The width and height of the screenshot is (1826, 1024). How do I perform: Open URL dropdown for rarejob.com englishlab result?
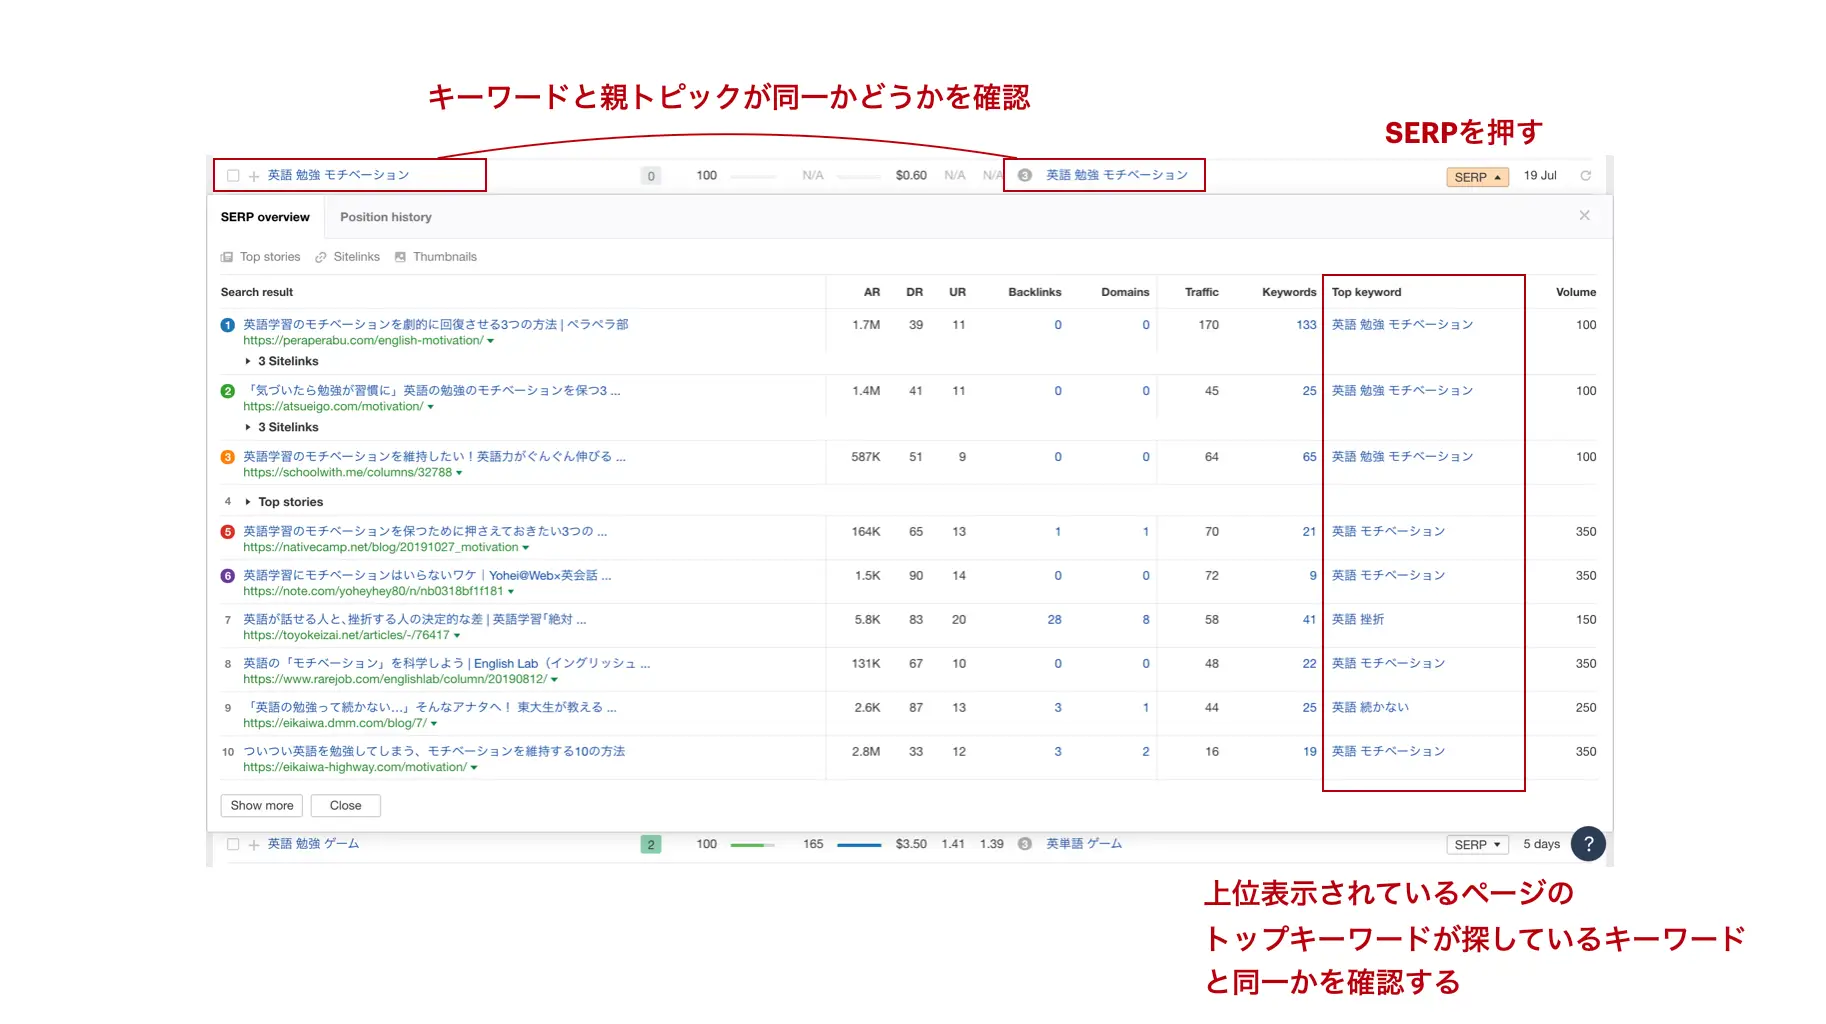click(554, 680)
